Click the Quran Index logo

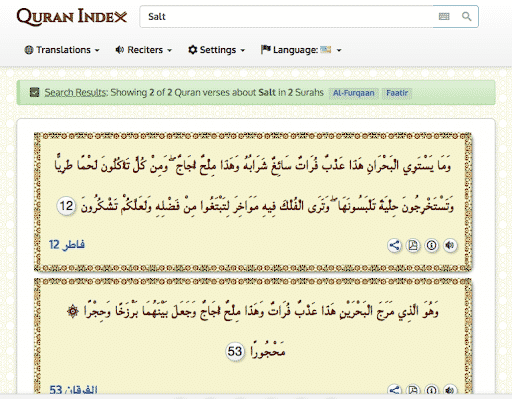point(72,17)
